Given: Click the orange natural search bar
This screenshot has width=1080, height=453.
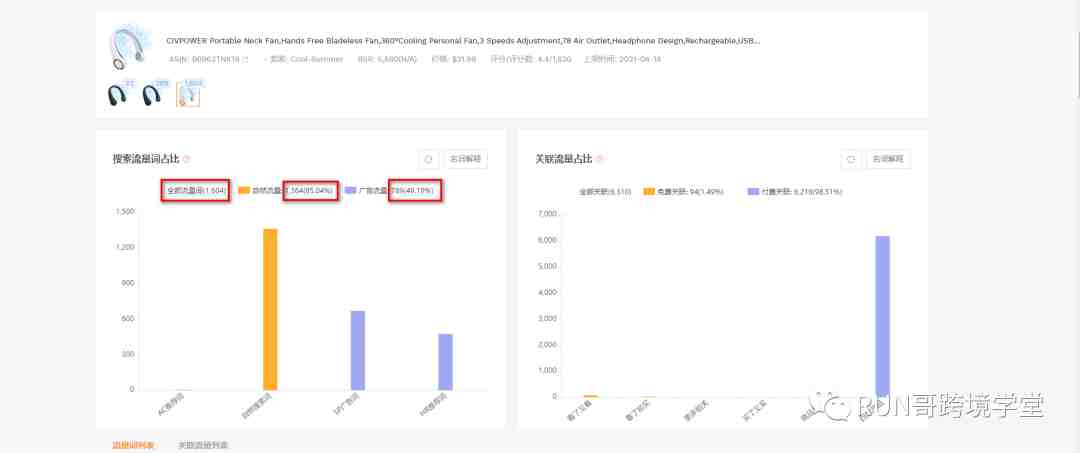Looking at the screenshot, I should (270, 308).
